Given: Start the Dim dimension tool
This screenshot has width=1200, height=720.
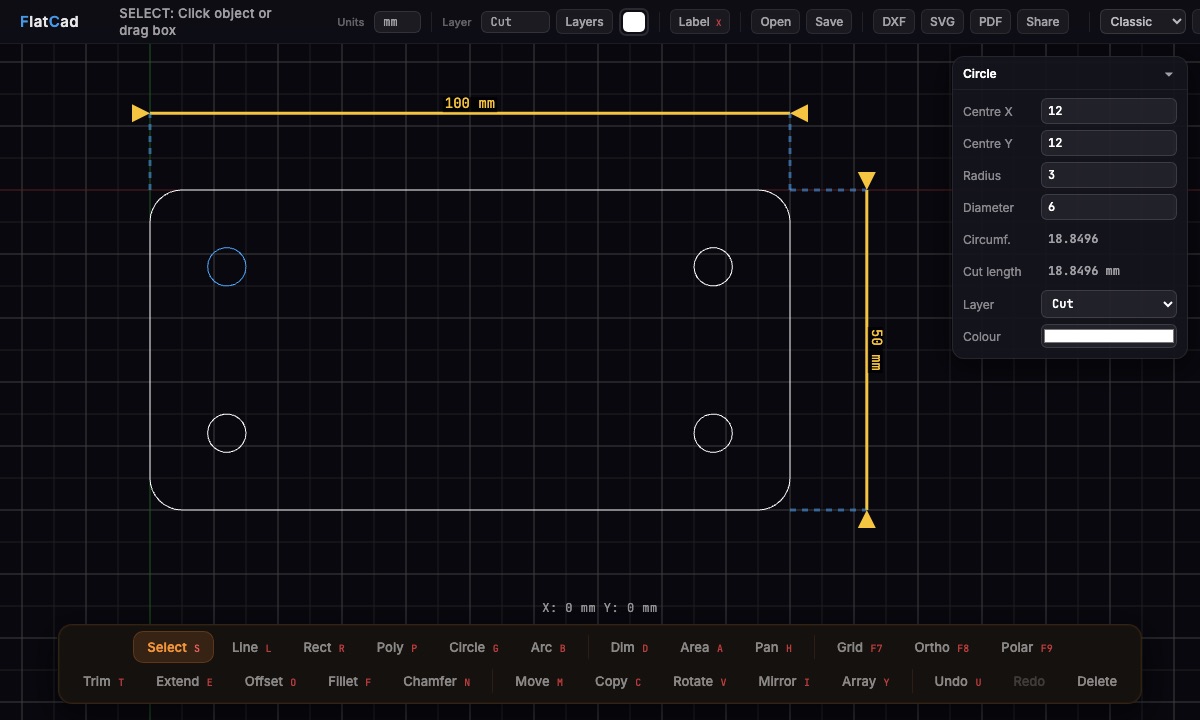Looking at the screenshot, I should click(x=629, y=647).
